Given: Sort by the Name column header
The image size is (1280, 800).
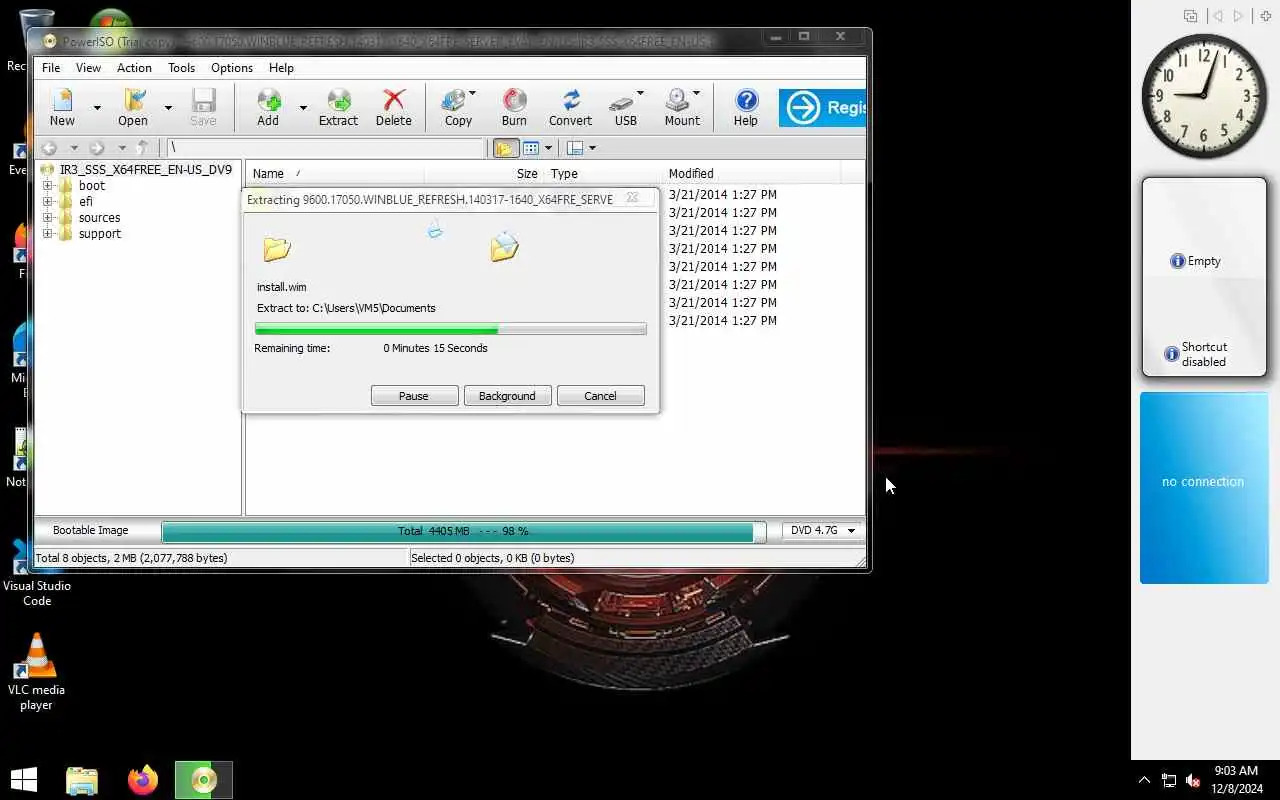Looking at the screenshot, I should click(334, 173).
